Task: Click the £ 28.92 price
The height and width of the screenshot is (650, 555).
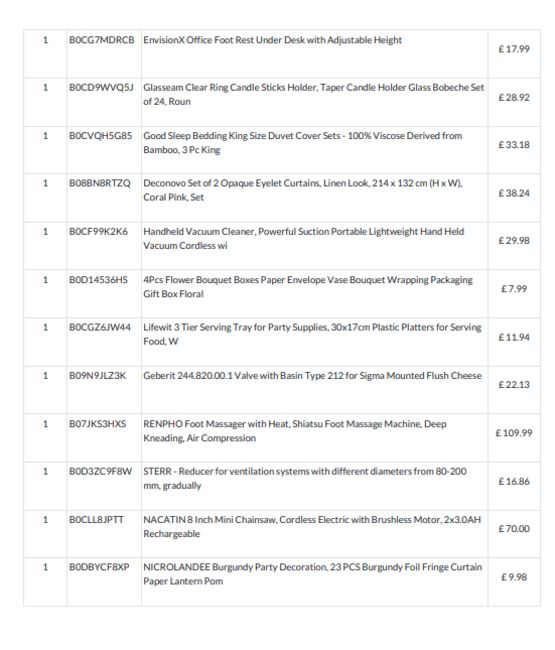Action: [514, 97]
